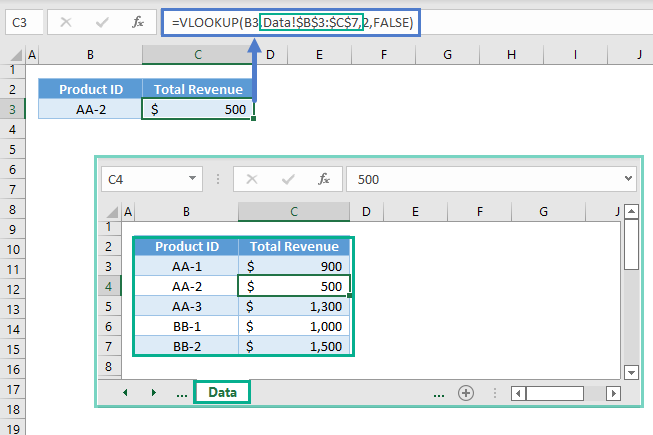Viewport: 653px width, 435px height.
Task: Switch to the Data sheet tab
Action: point(222,393)
